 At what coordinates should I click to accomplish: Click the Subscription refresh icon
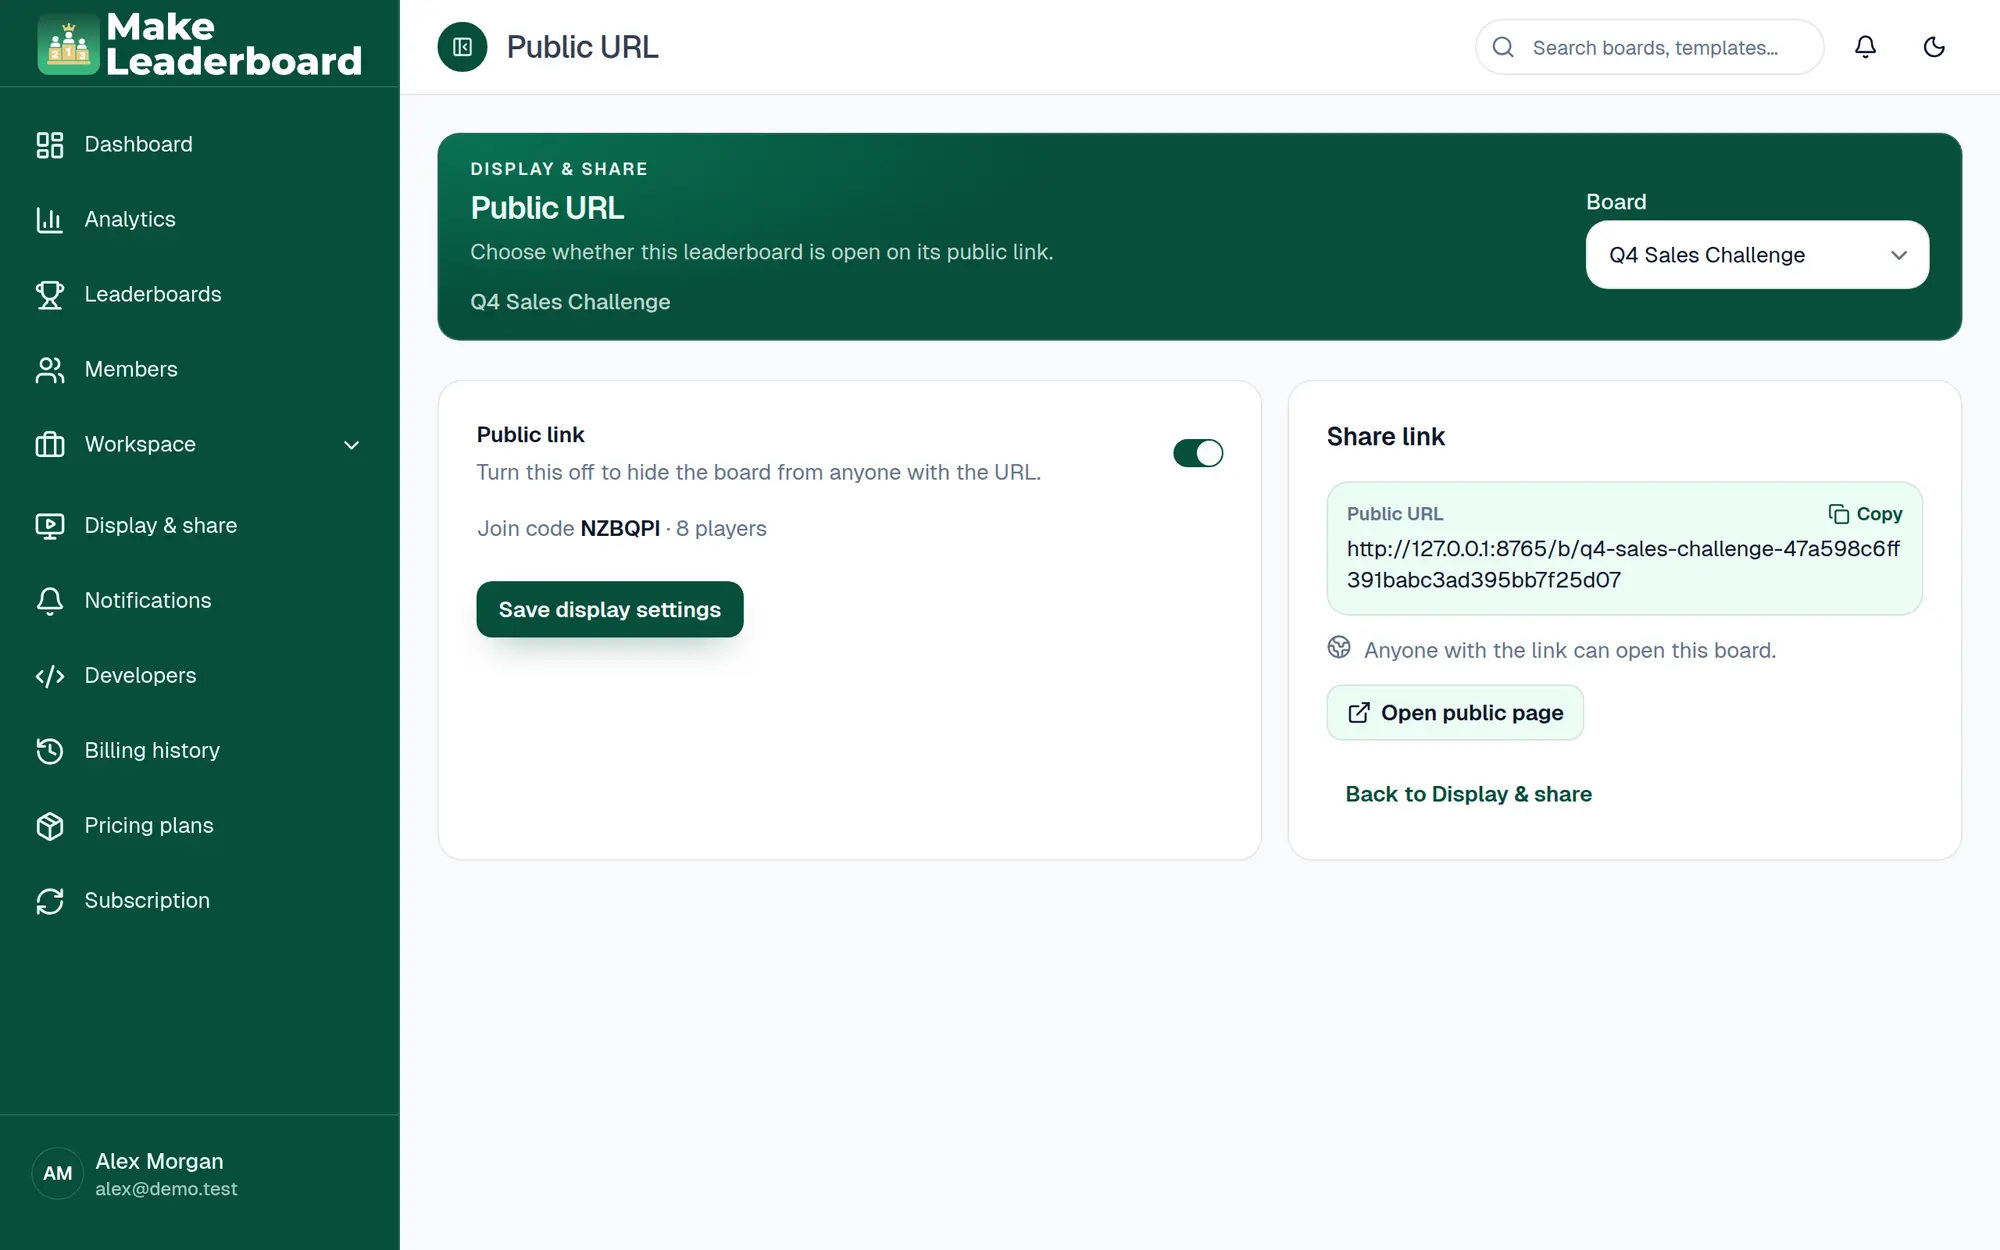tap(50, 901)
